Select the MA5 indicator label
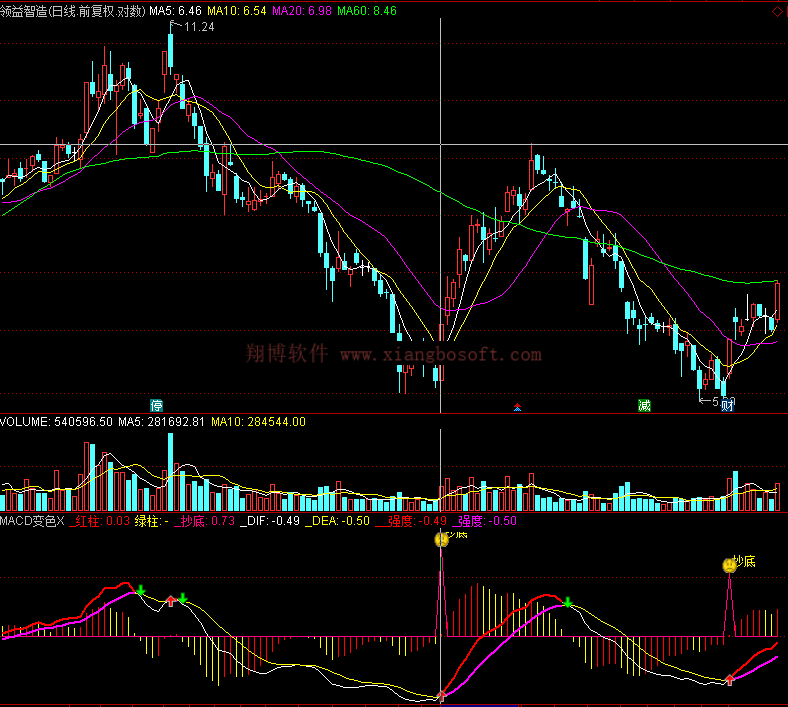788x707 pixels. [x=174, y=11]
